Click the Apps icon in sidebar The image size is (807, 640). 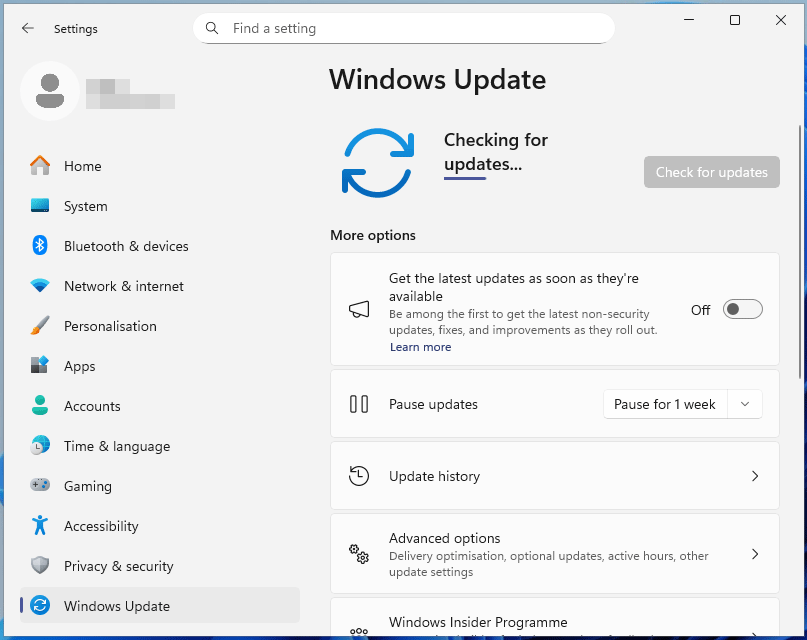pyautogui.click(x=40, y=365)
